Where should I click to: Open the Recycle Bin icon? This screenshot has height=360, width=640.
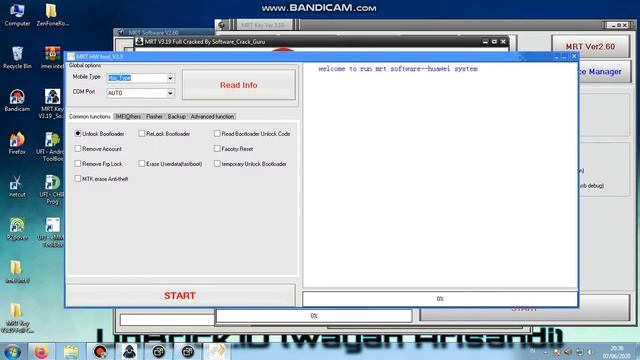point(17,58)
